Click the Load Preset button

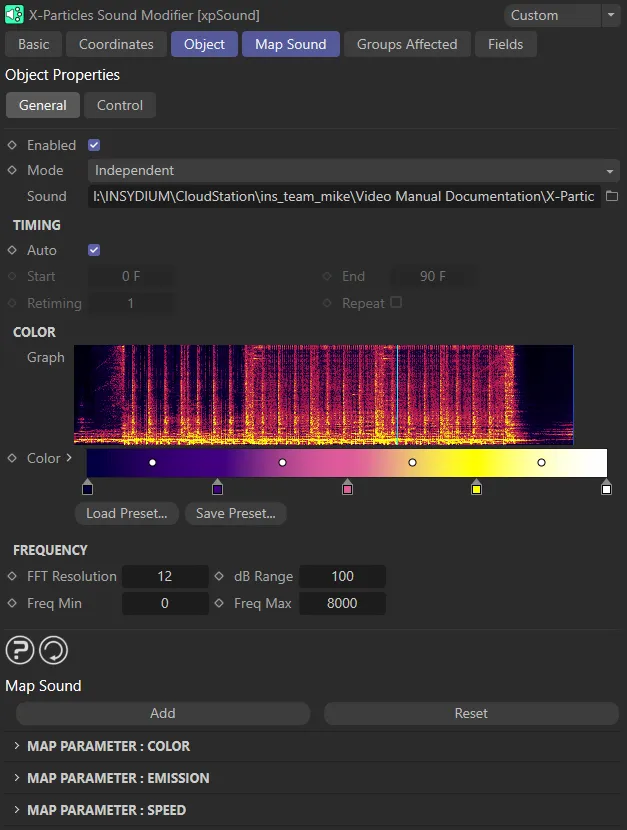(x=127, y=513)
